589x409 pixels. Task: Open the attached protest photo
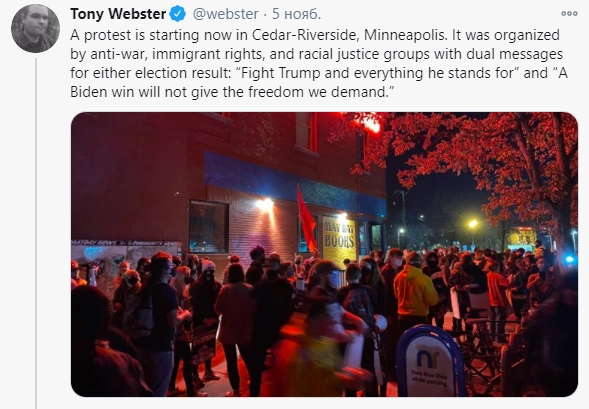pos(324,254)
